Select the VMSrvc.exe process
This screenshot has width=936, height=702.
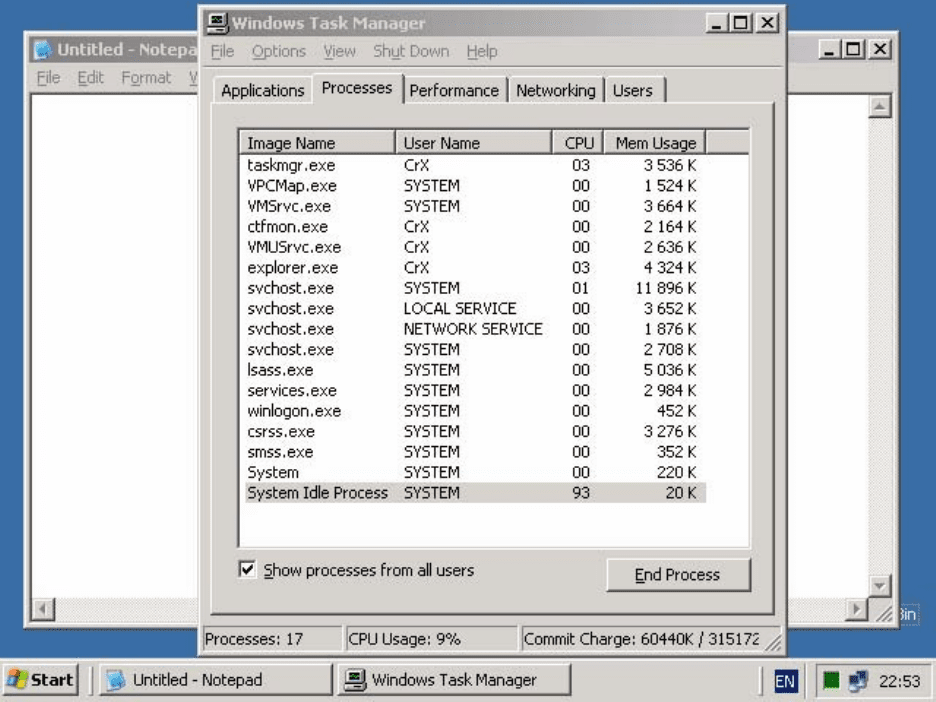pyautogui.click(x=475, y=206)
